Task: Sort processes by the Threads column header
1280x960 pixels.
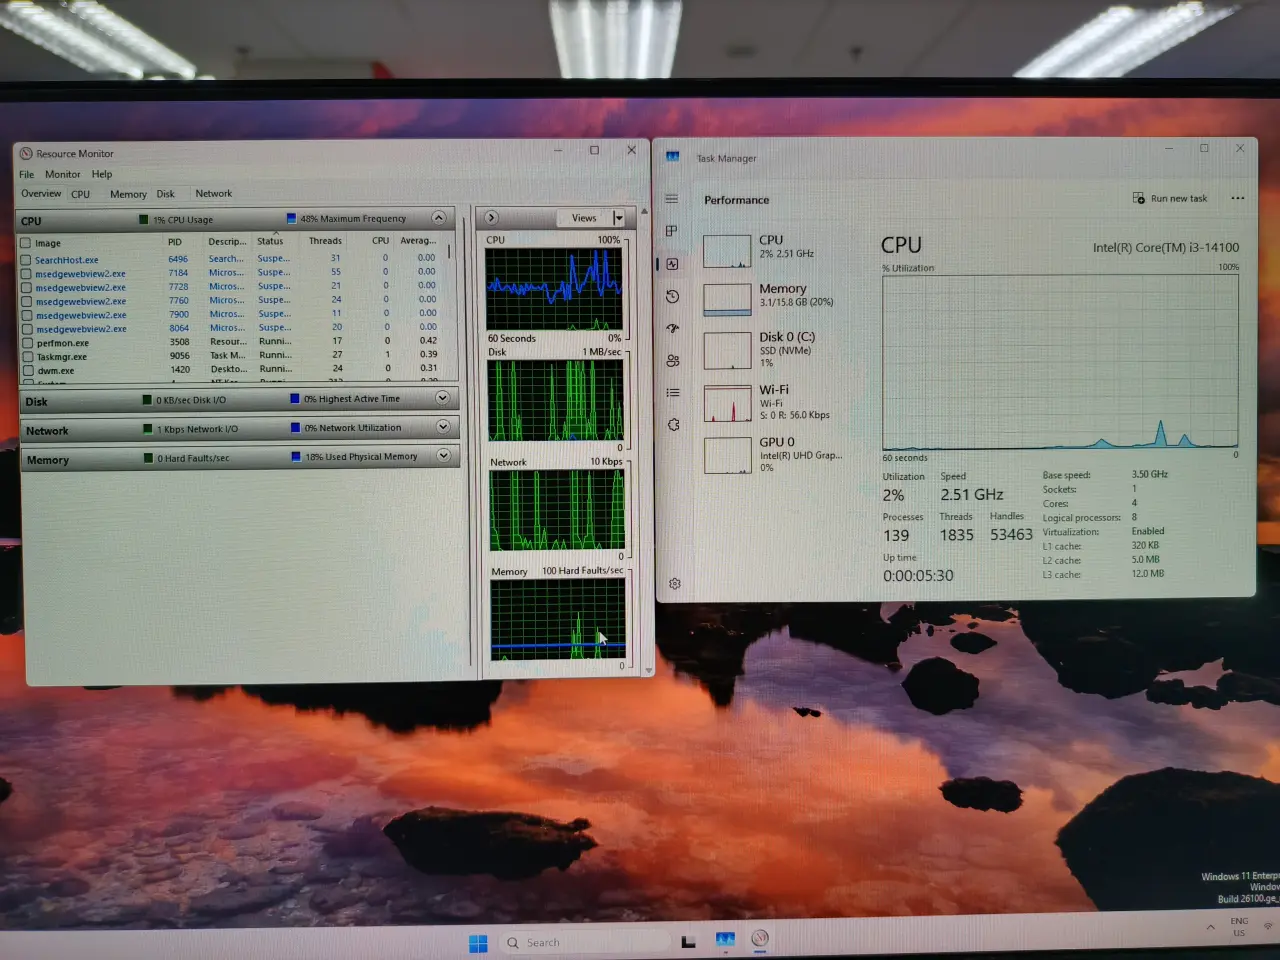Action: tap(325, 241)
